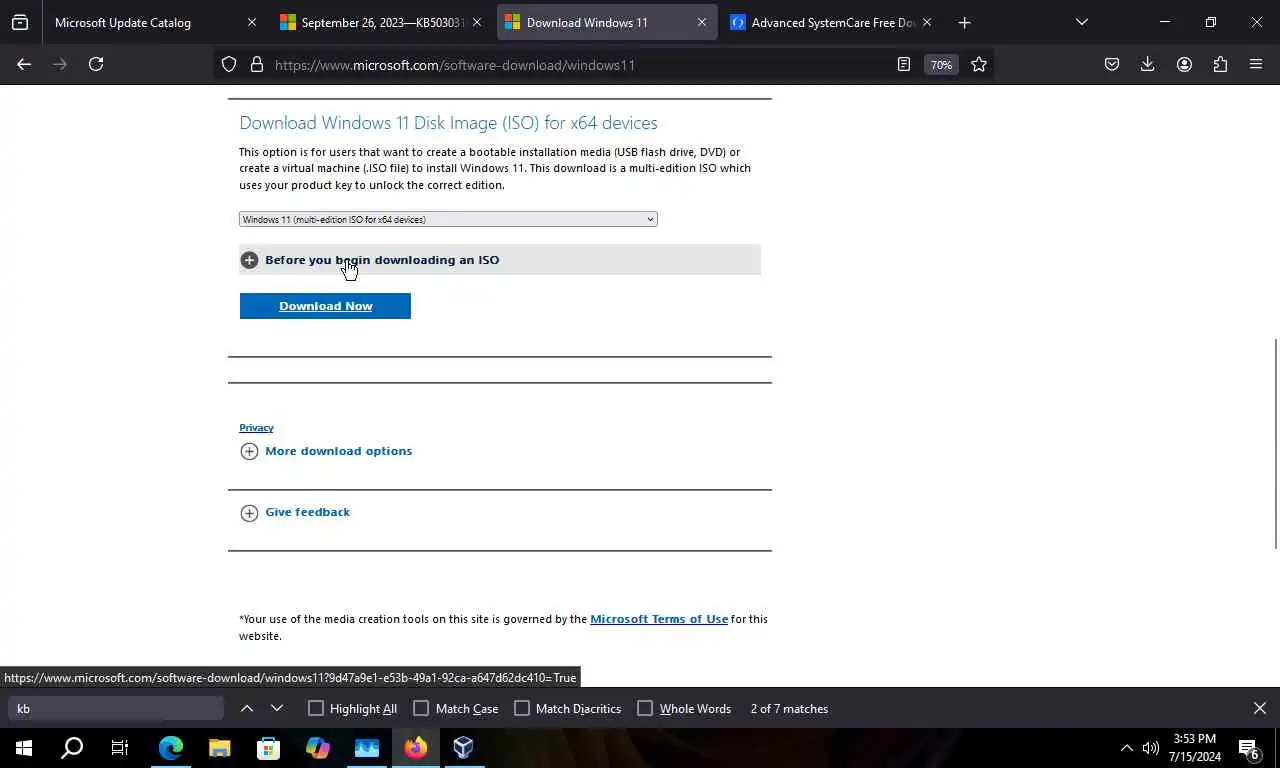This screenshot has height=768, width=1280.
Task: Show hidden system tray icons
Action: (x=1127, y=748)
